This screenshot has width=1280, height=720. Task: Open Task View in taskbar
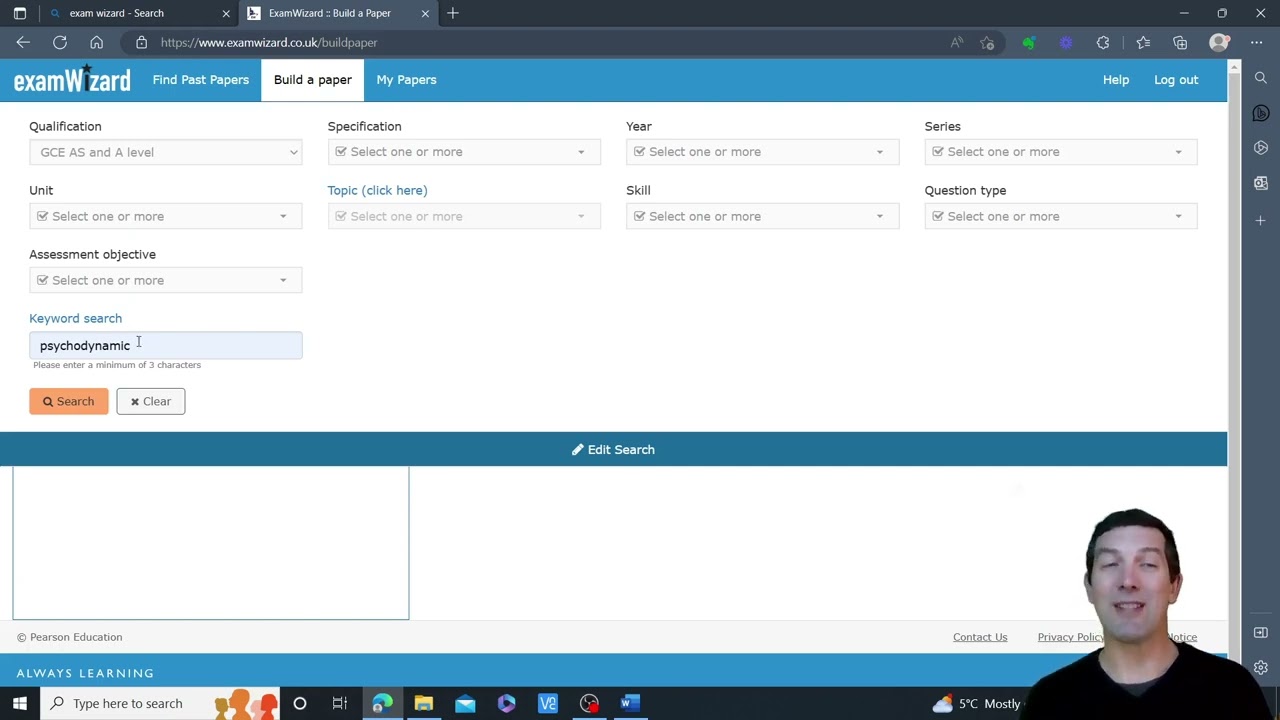[340, 704]
